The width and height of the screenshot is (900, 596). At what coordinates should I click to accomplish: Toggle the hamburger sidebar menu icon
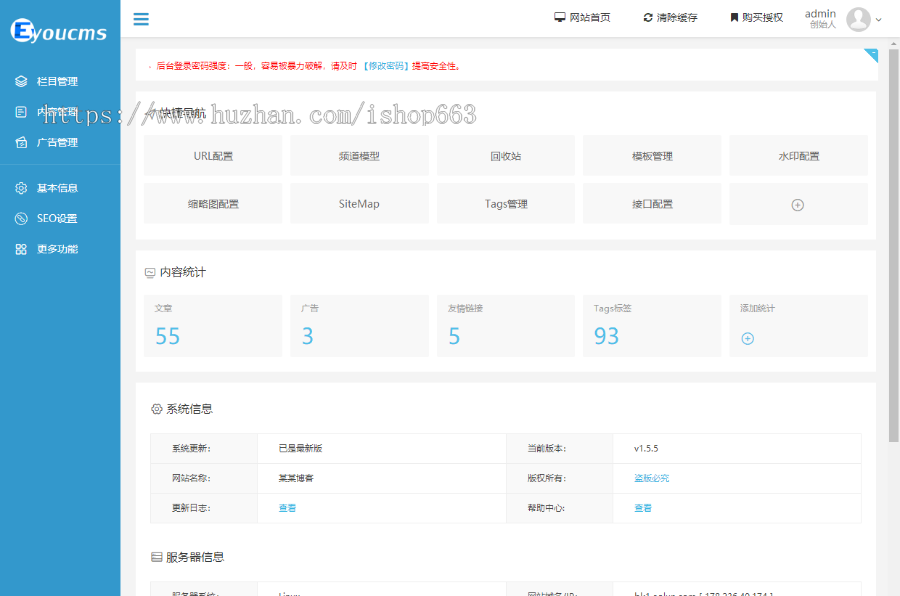[141, 19]
